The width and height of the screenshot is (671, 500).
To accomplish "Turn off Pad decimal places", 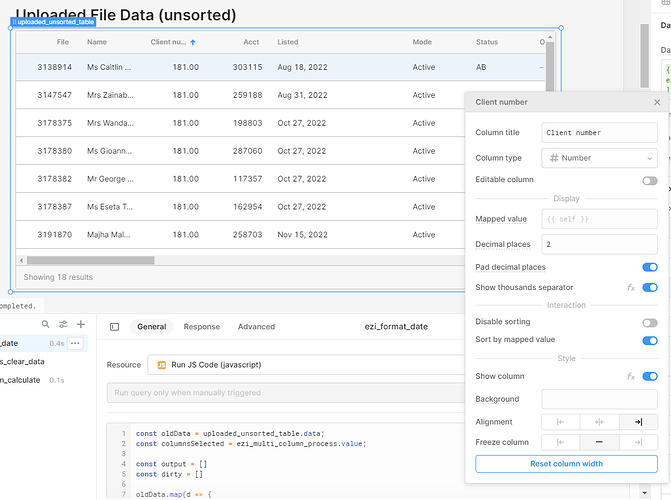I will click(x=650, y=267).
